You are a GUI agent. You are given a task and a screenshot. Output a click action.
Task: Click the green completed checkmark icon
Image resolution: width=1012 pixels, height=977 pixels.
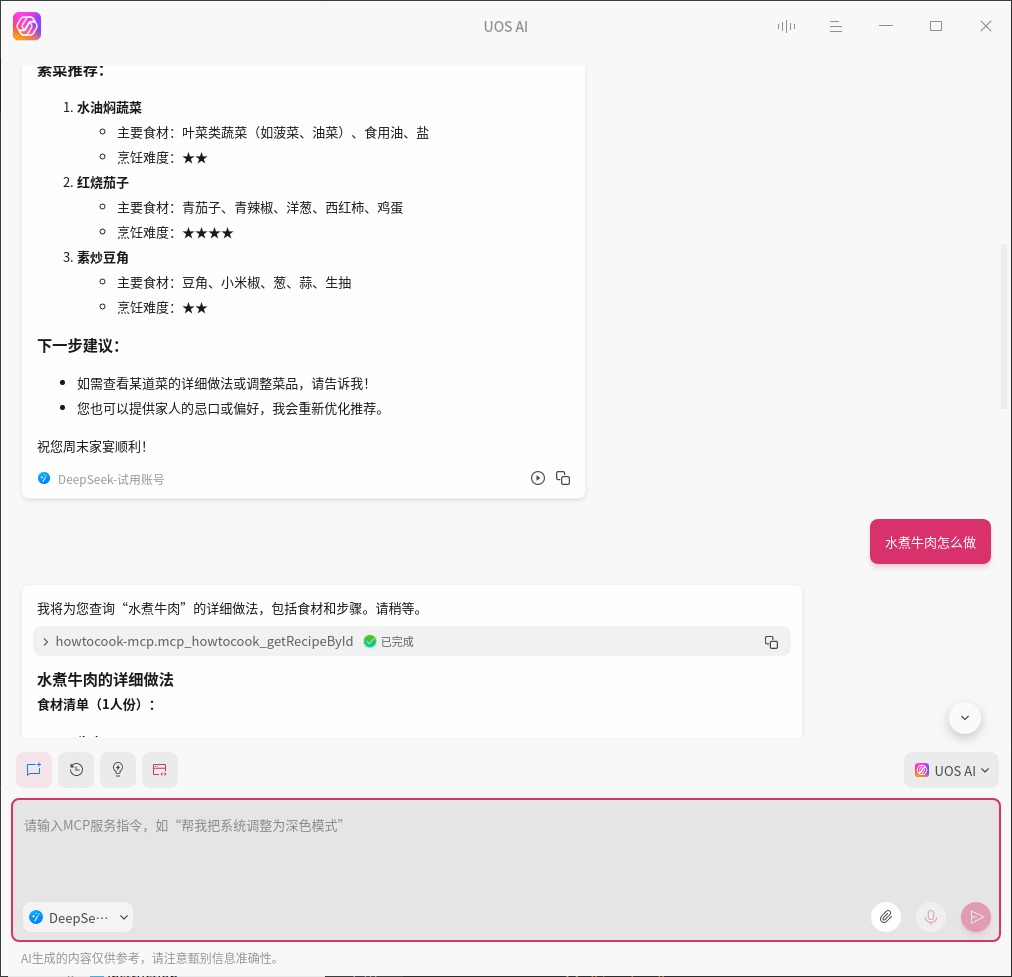(370, 641)
